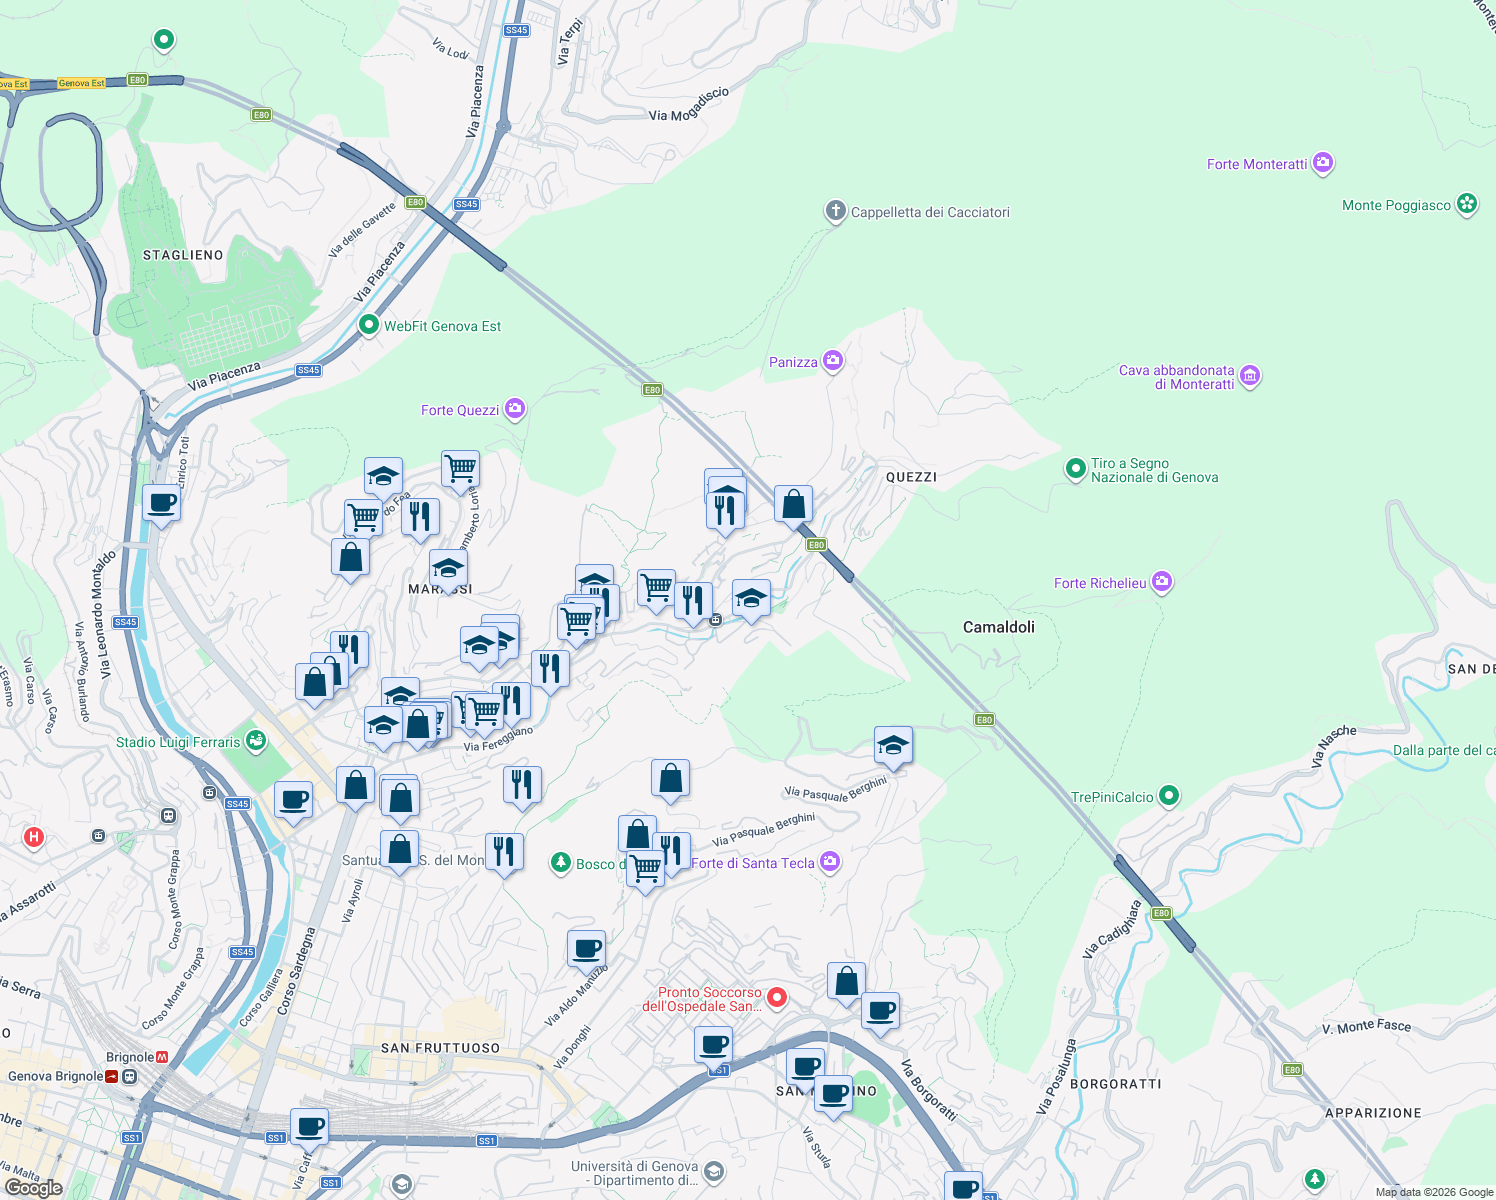Select the Tiro a Segno Nazionale marker
This screenshot has width=1496, height=1200.
[1075, 468]
